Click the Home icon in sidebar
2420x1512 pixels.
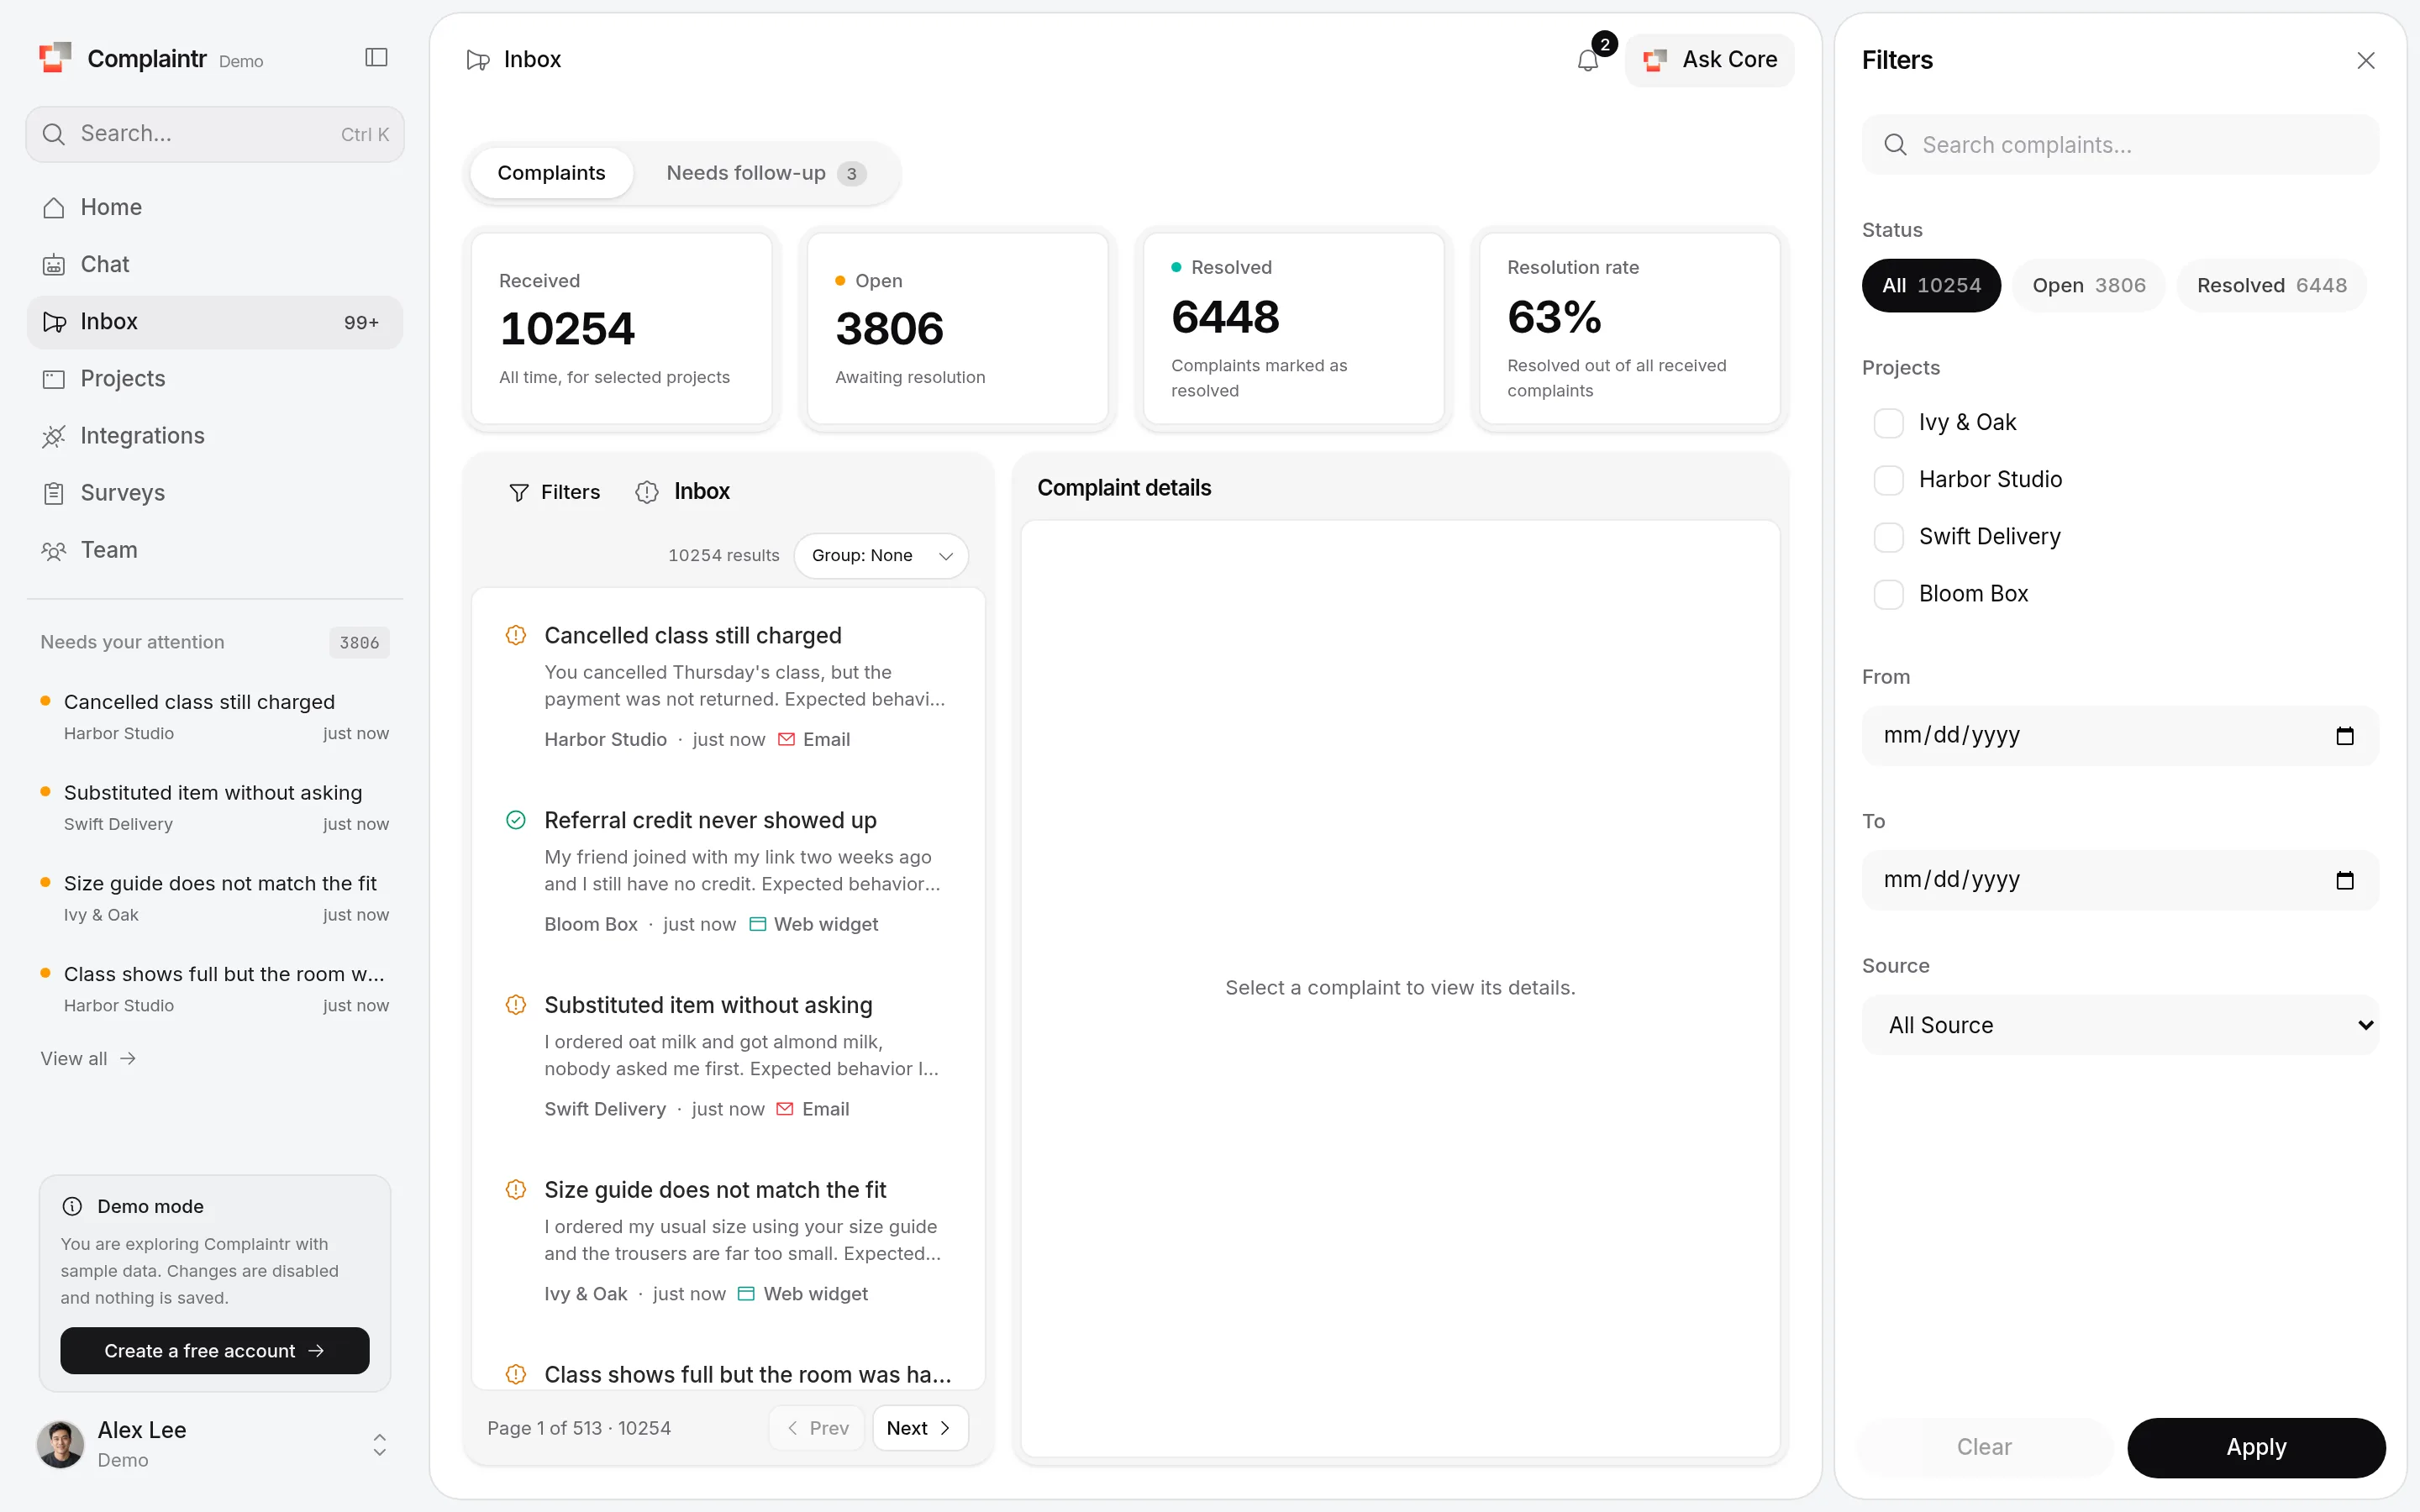pyautogui.click(x=54, y=207)
